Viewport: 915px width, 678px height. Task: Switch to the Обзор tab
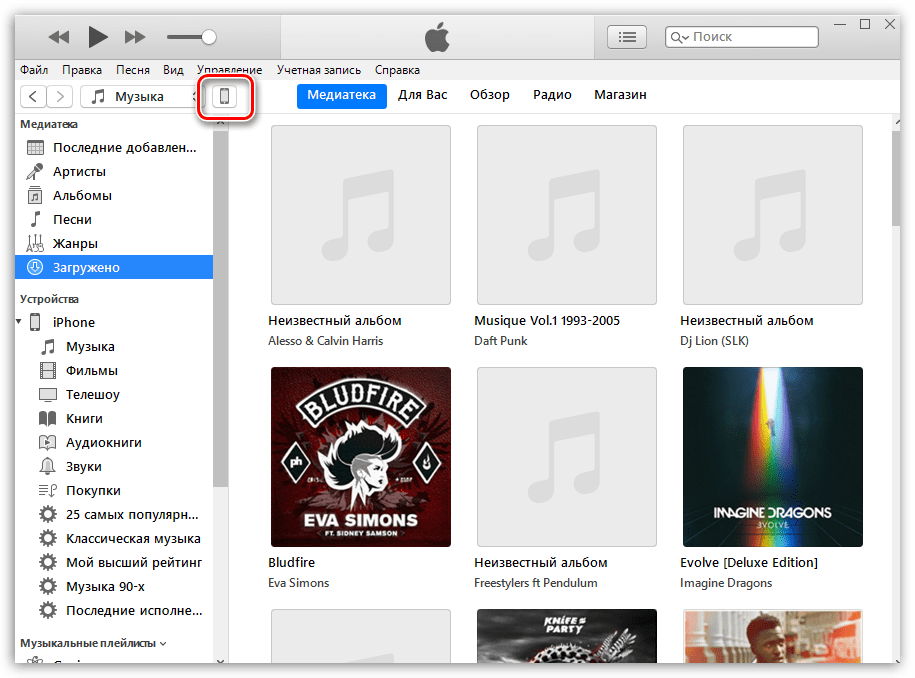coord(490,95)
